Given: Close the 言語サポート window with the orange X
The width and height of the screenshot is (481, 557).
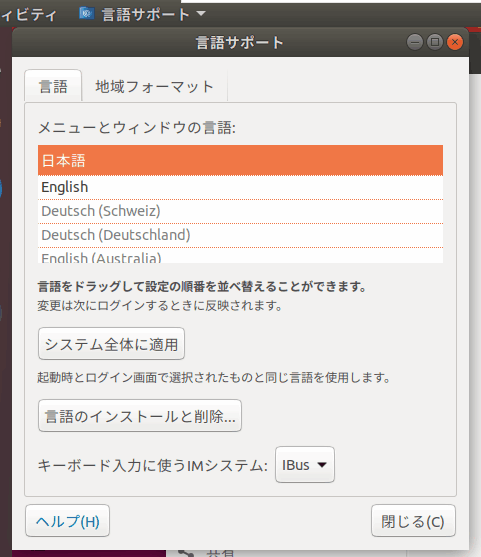Looking at the screenshot, I should click(x=455, y=42).
